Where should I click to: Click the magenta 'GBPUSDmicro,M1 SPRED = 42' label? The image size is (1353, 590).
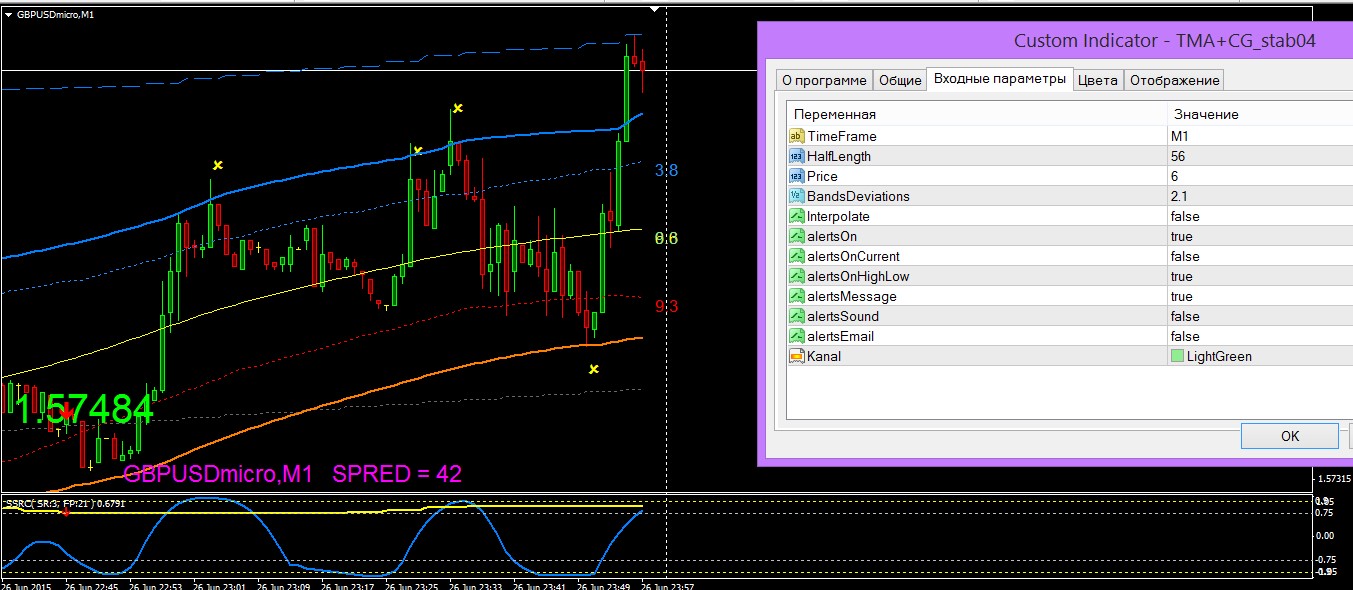point(292,473)
